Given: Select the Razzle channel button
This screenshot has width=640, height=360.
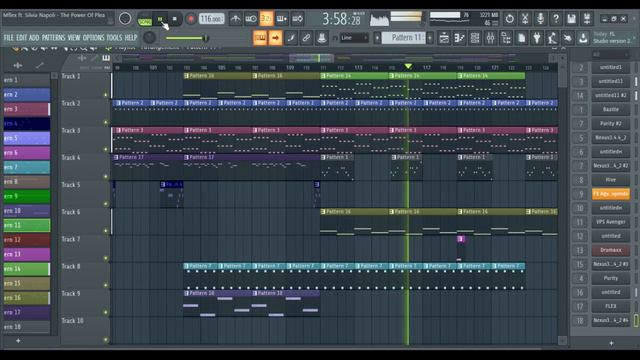Looking at the screenshot, I should tap(611, 109).
